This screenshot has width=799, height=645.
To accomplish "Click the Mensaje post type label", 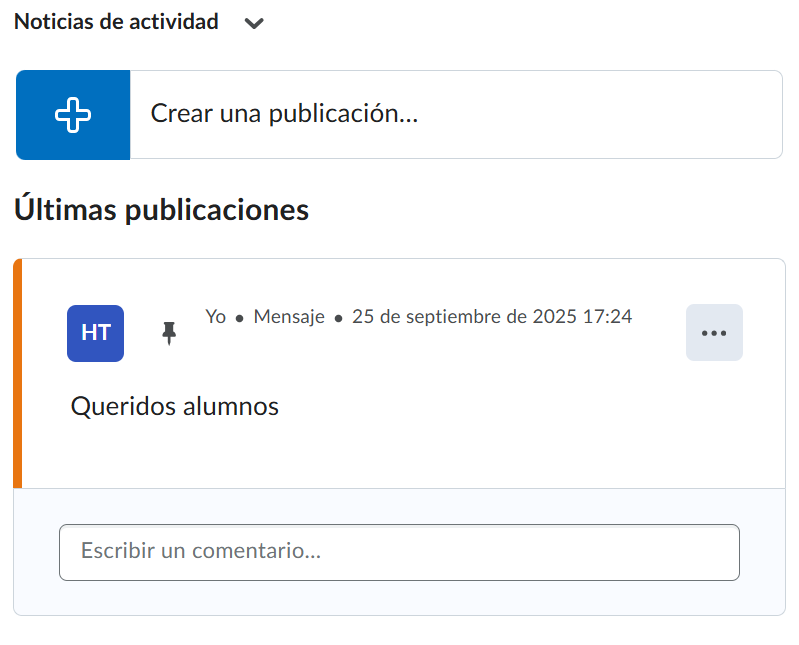I will coord(289,317).
